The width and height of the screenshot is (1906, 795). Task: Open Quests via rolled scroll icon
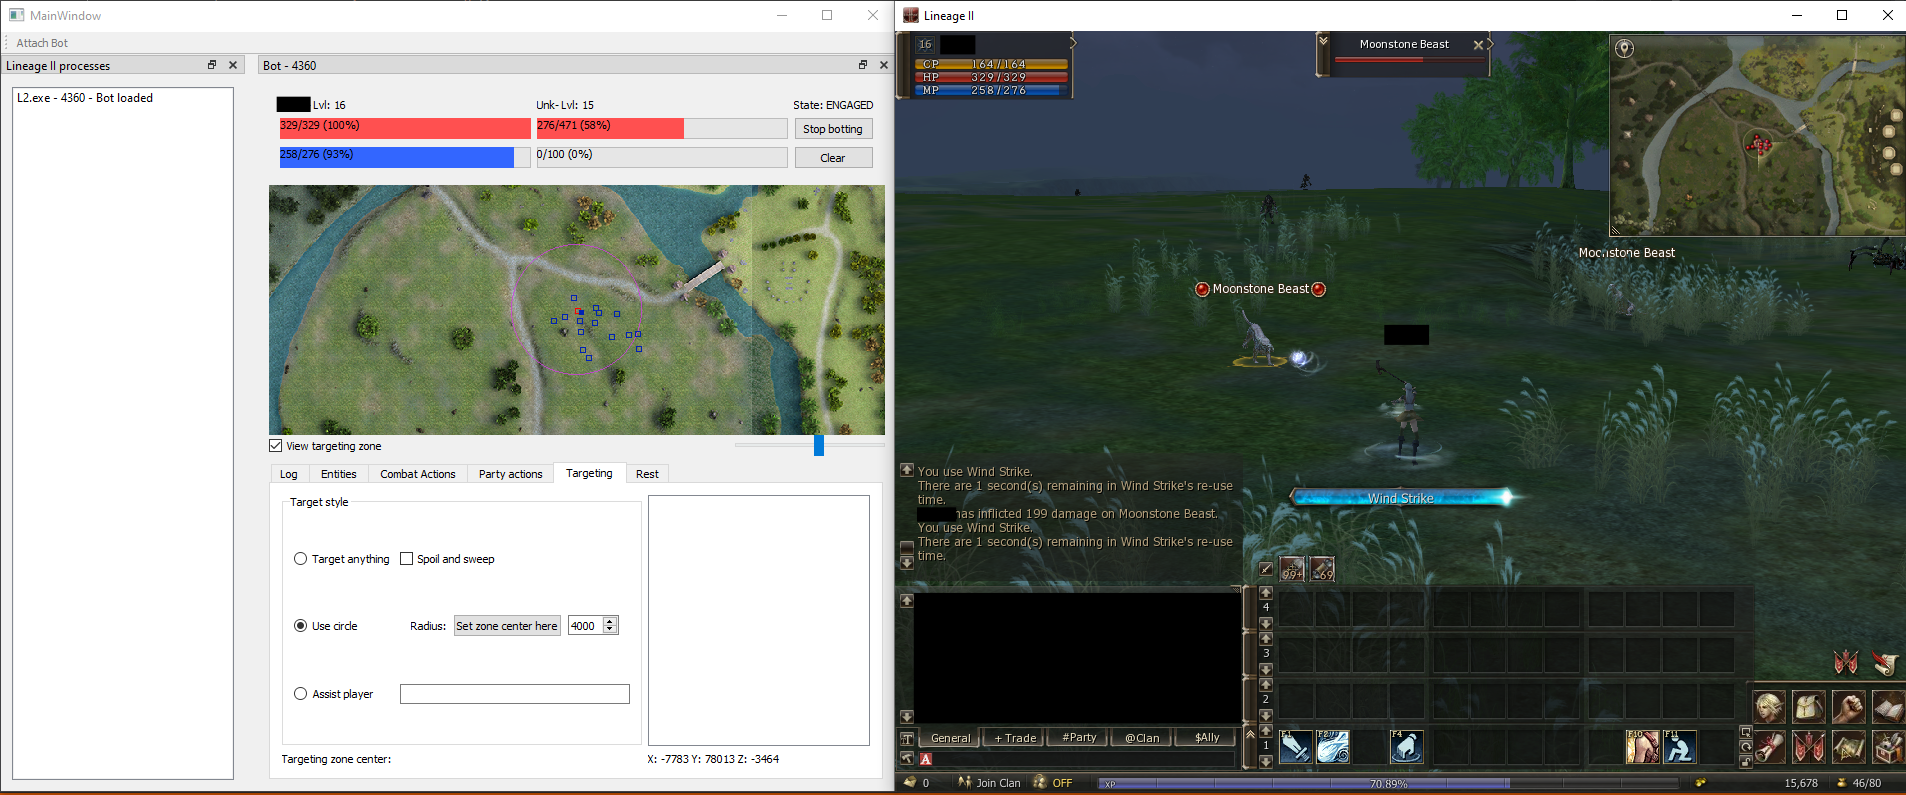(x=1769, y=747)
